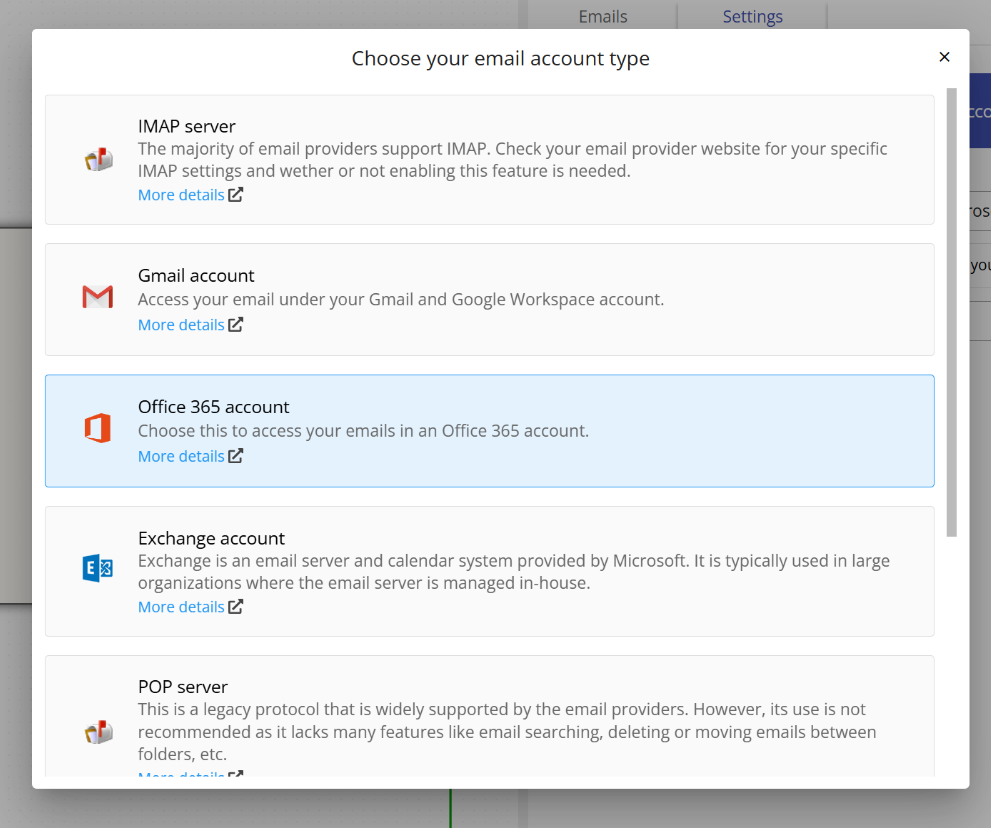Click the POP server mailbox icon
The width and height of the screenshot is (991, 828).
pyautogui.click(x=97, y=731)
